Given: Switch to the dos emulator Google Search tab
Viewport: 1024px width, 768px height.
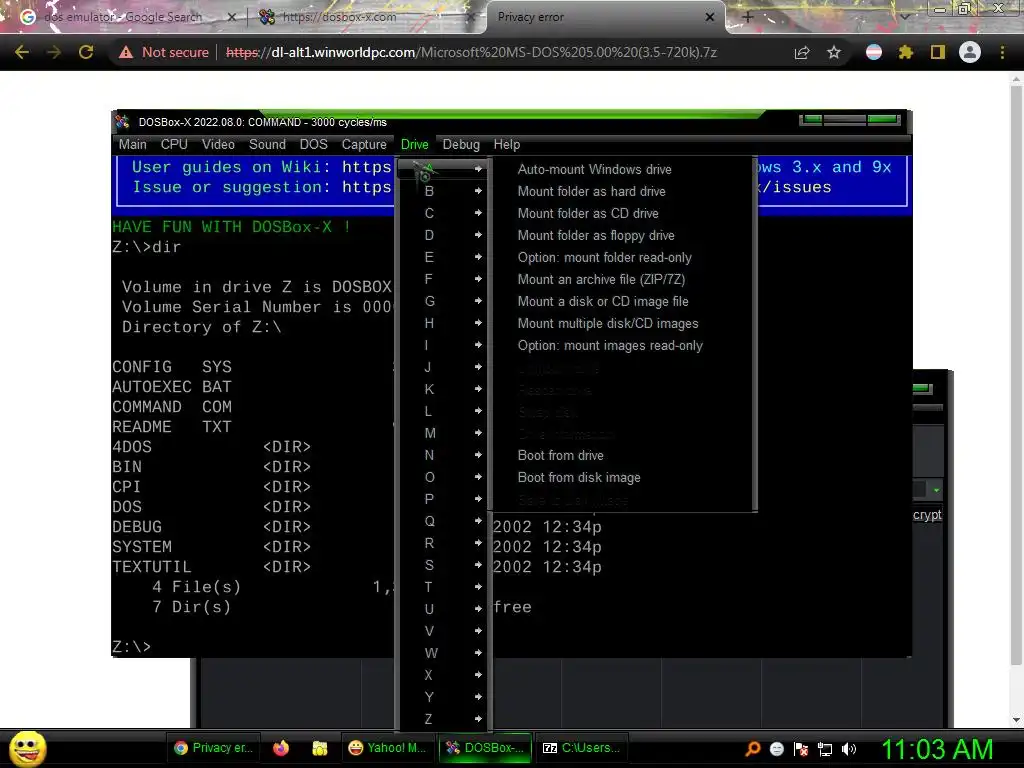Looking at the screenshot, I should tap(123, 17).
